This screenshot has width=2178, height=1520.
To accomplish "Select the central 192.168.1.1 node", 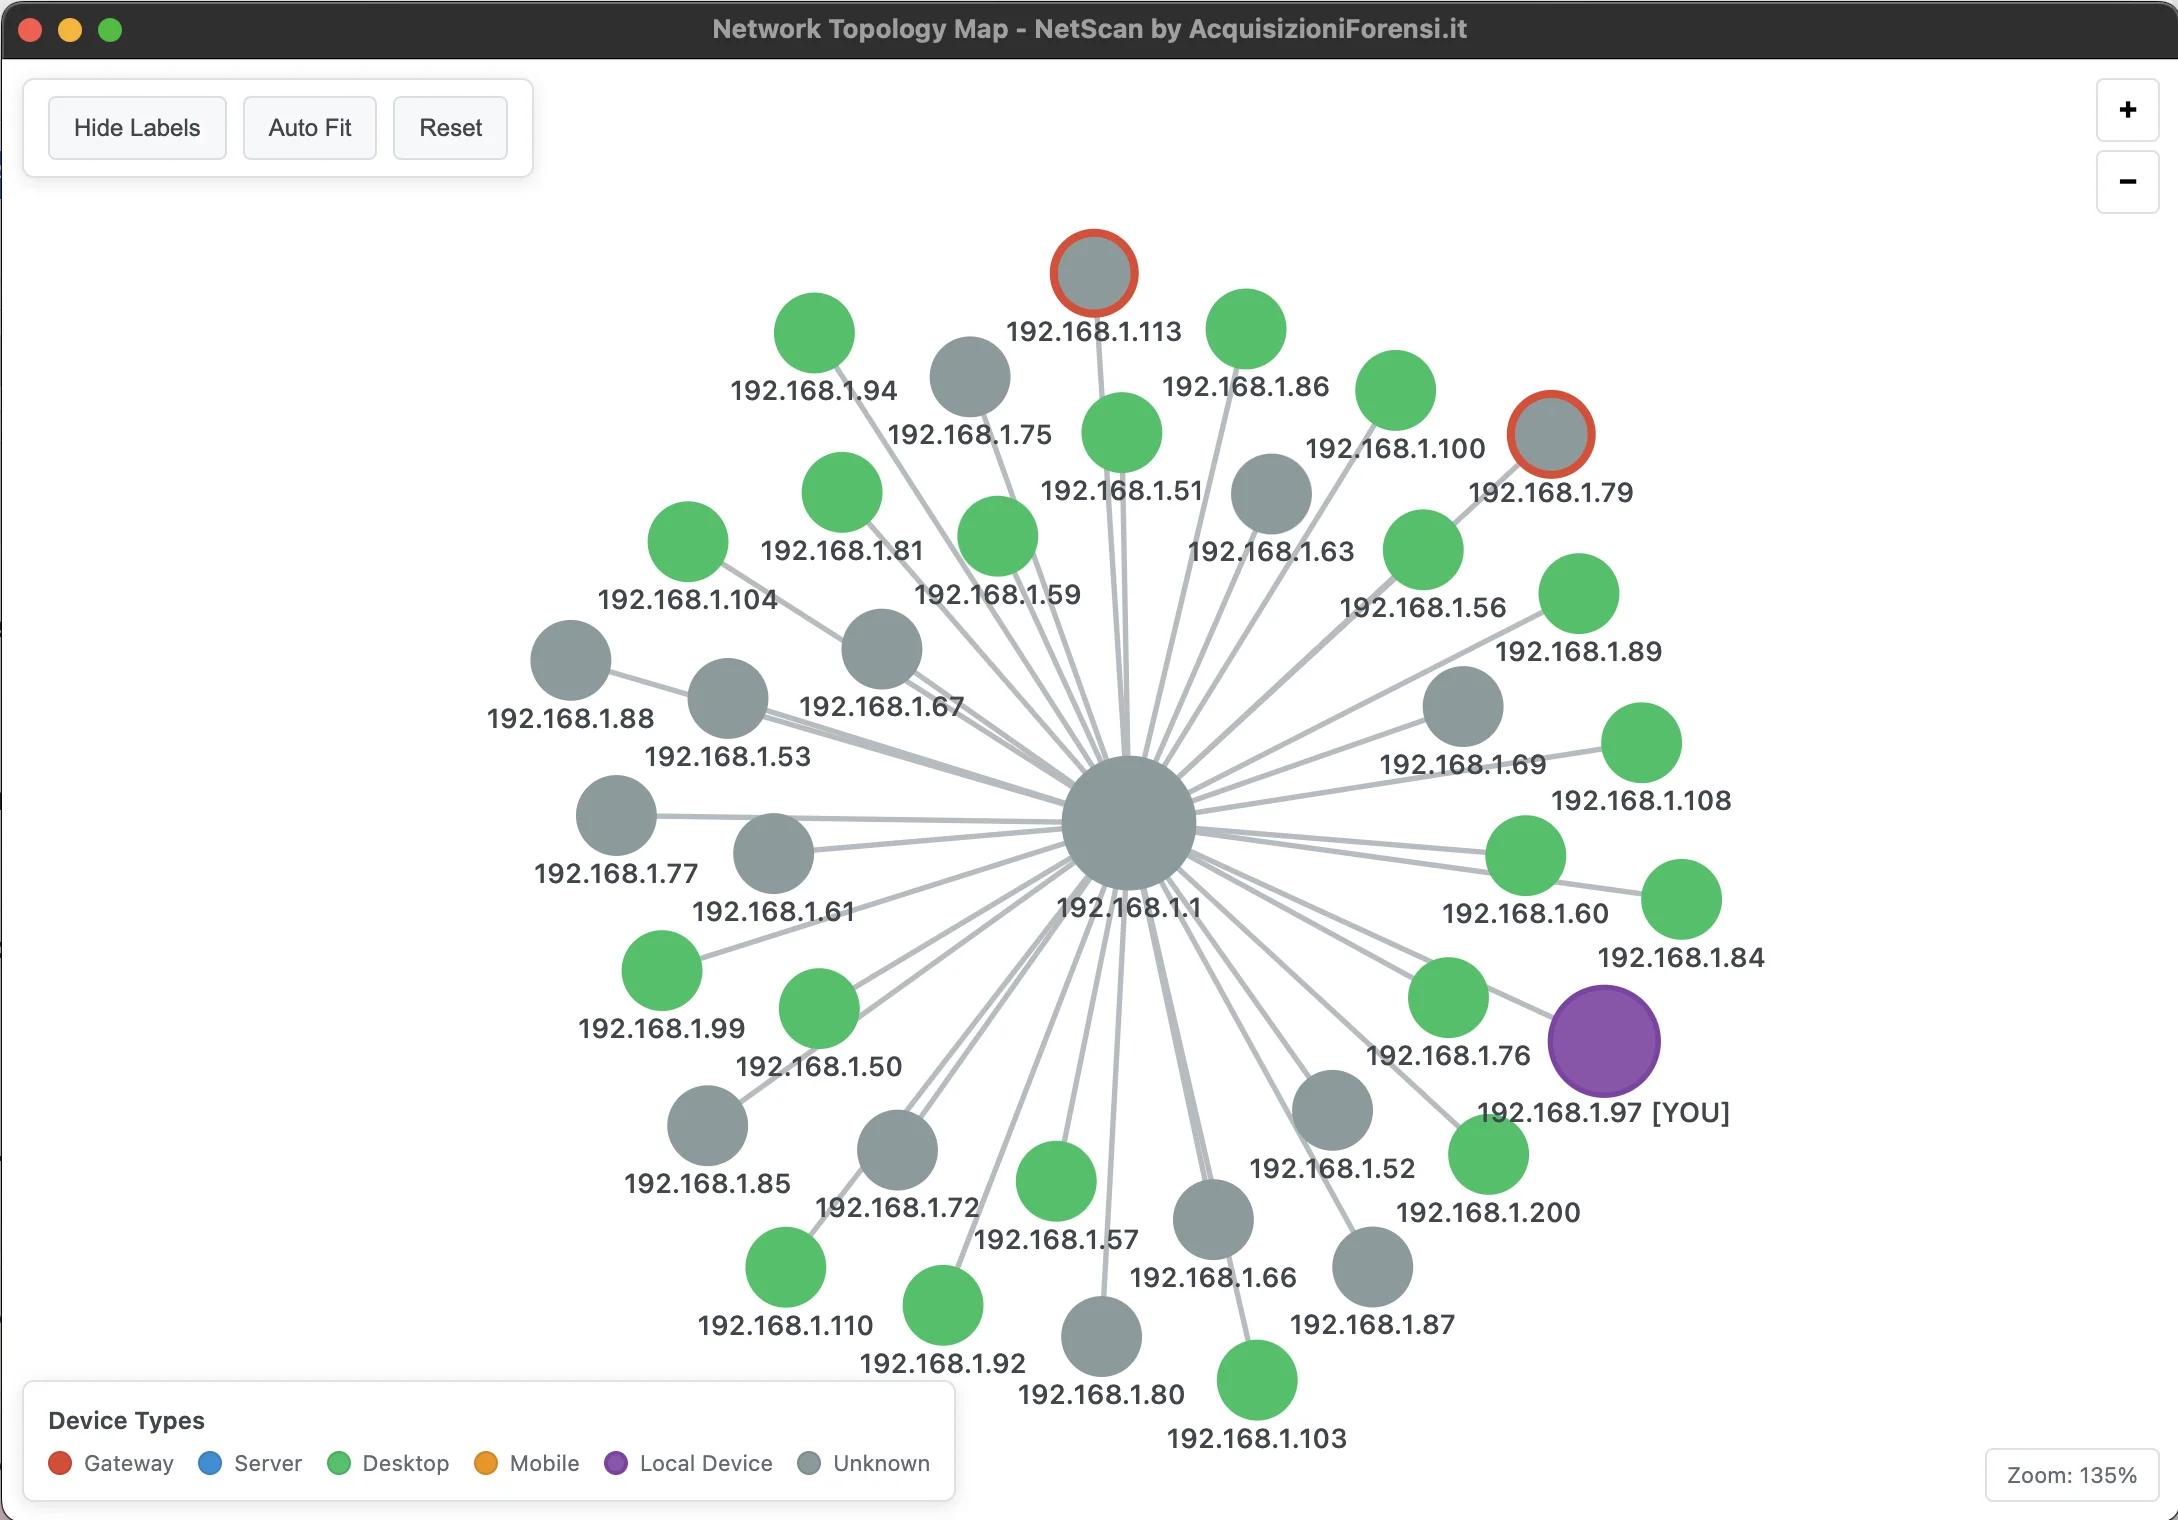I will [x=1129, y=822].
